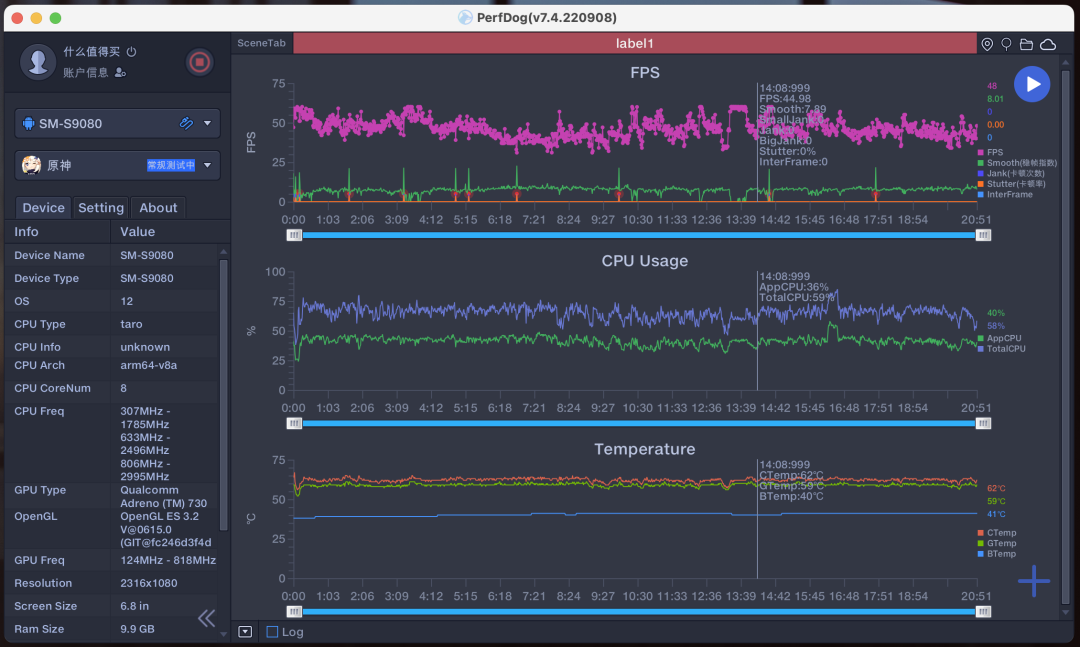The width and height of the screenshot is (1080, 647).
Task: Click the CPU Arch value arm64-v8a
Action: (149, 365)
